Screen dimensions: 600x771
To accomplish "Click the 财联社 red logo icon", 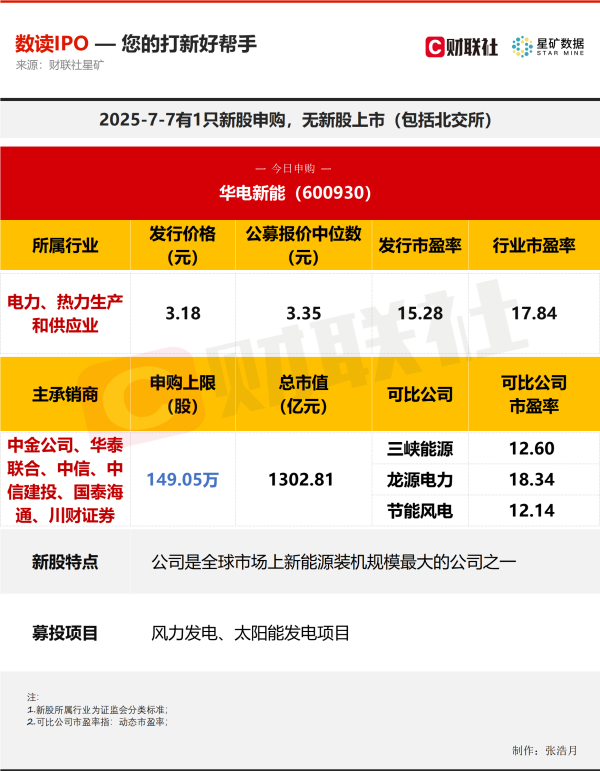I will 435,47.
